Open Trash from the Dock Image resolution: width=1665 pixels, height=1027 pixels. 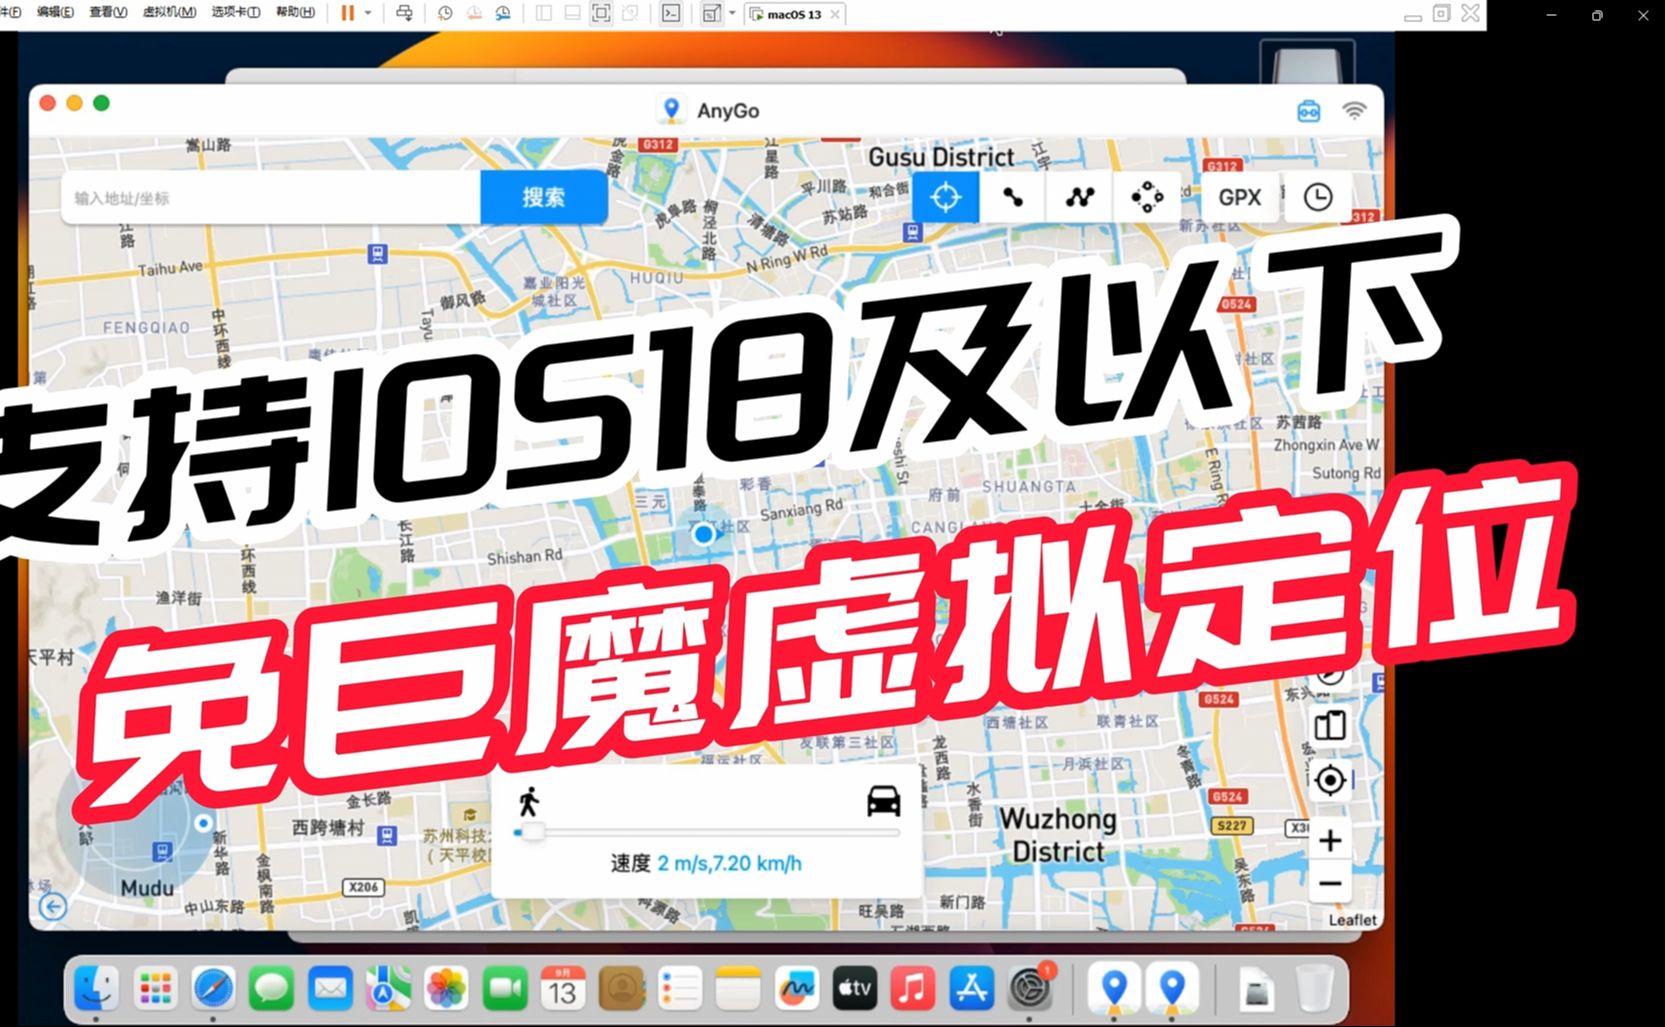tap(1315, 989)
